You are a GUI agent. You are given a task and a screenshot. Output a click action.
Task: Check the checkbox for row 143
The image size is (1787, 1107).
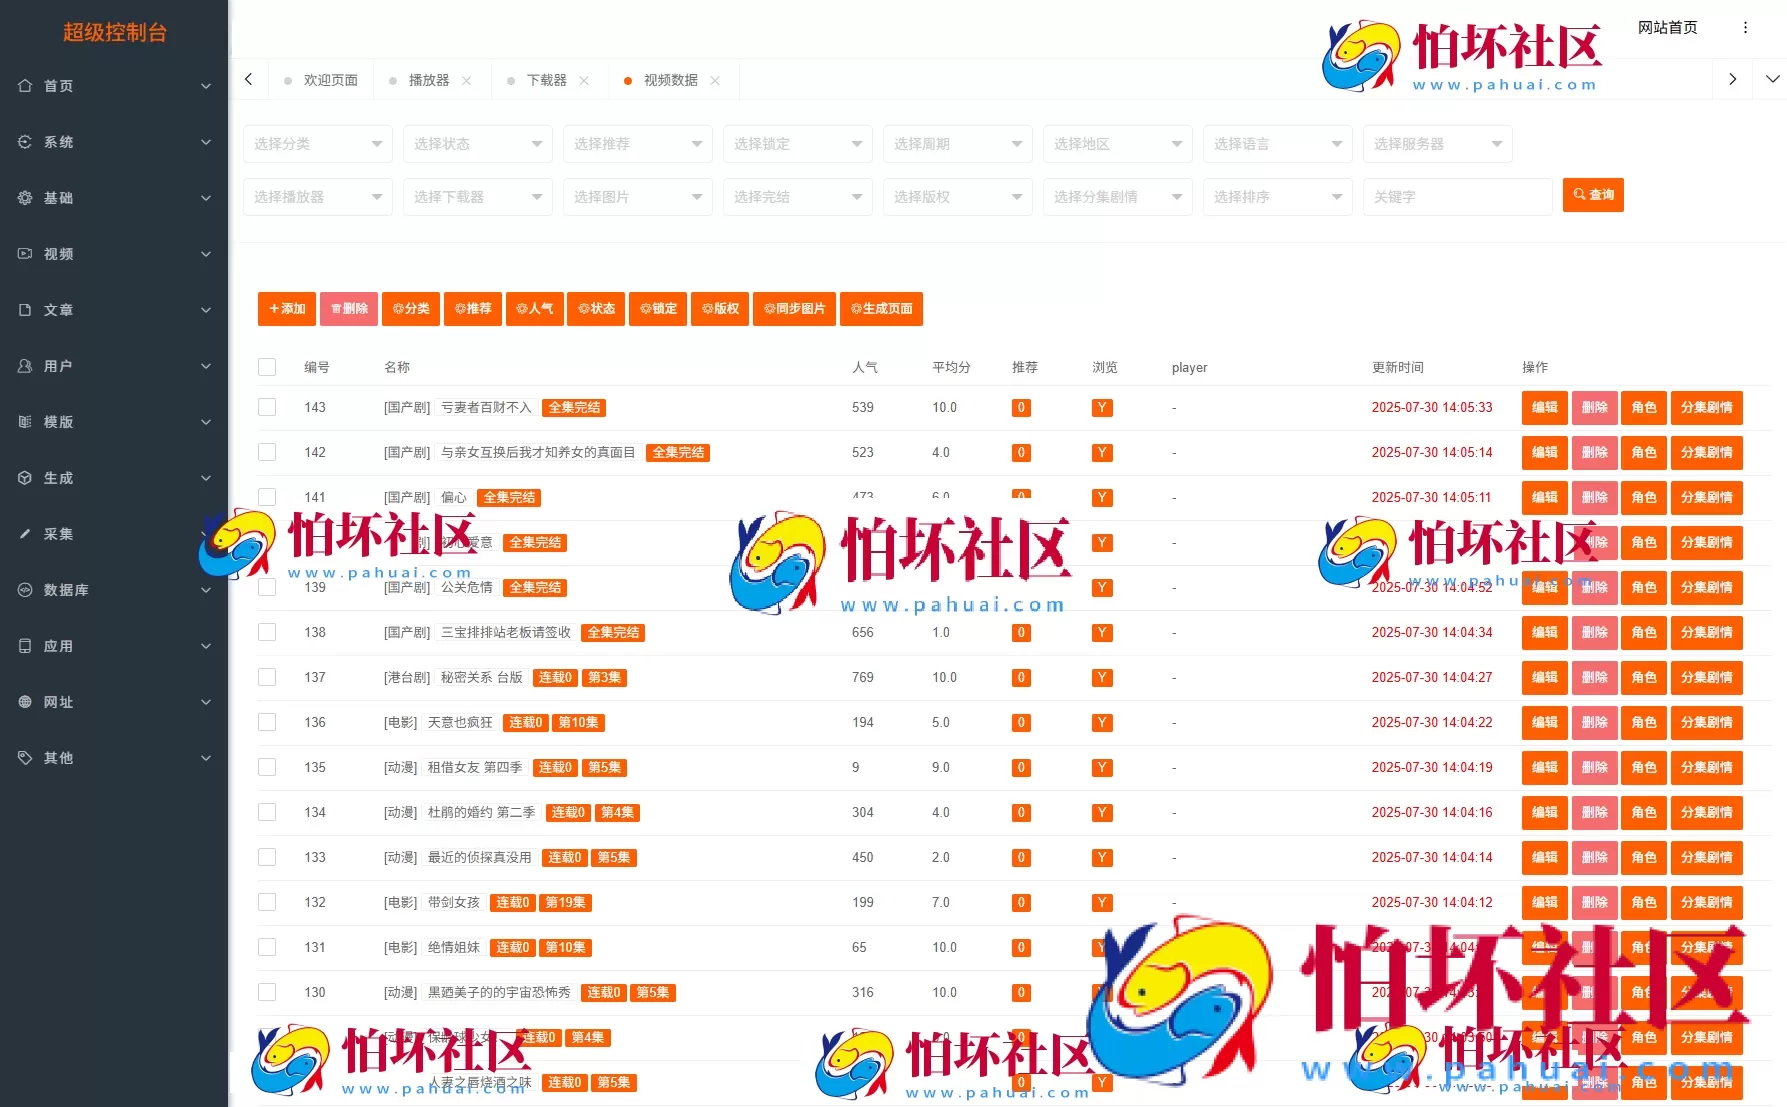pyautogui.click(x=267, y=407)
